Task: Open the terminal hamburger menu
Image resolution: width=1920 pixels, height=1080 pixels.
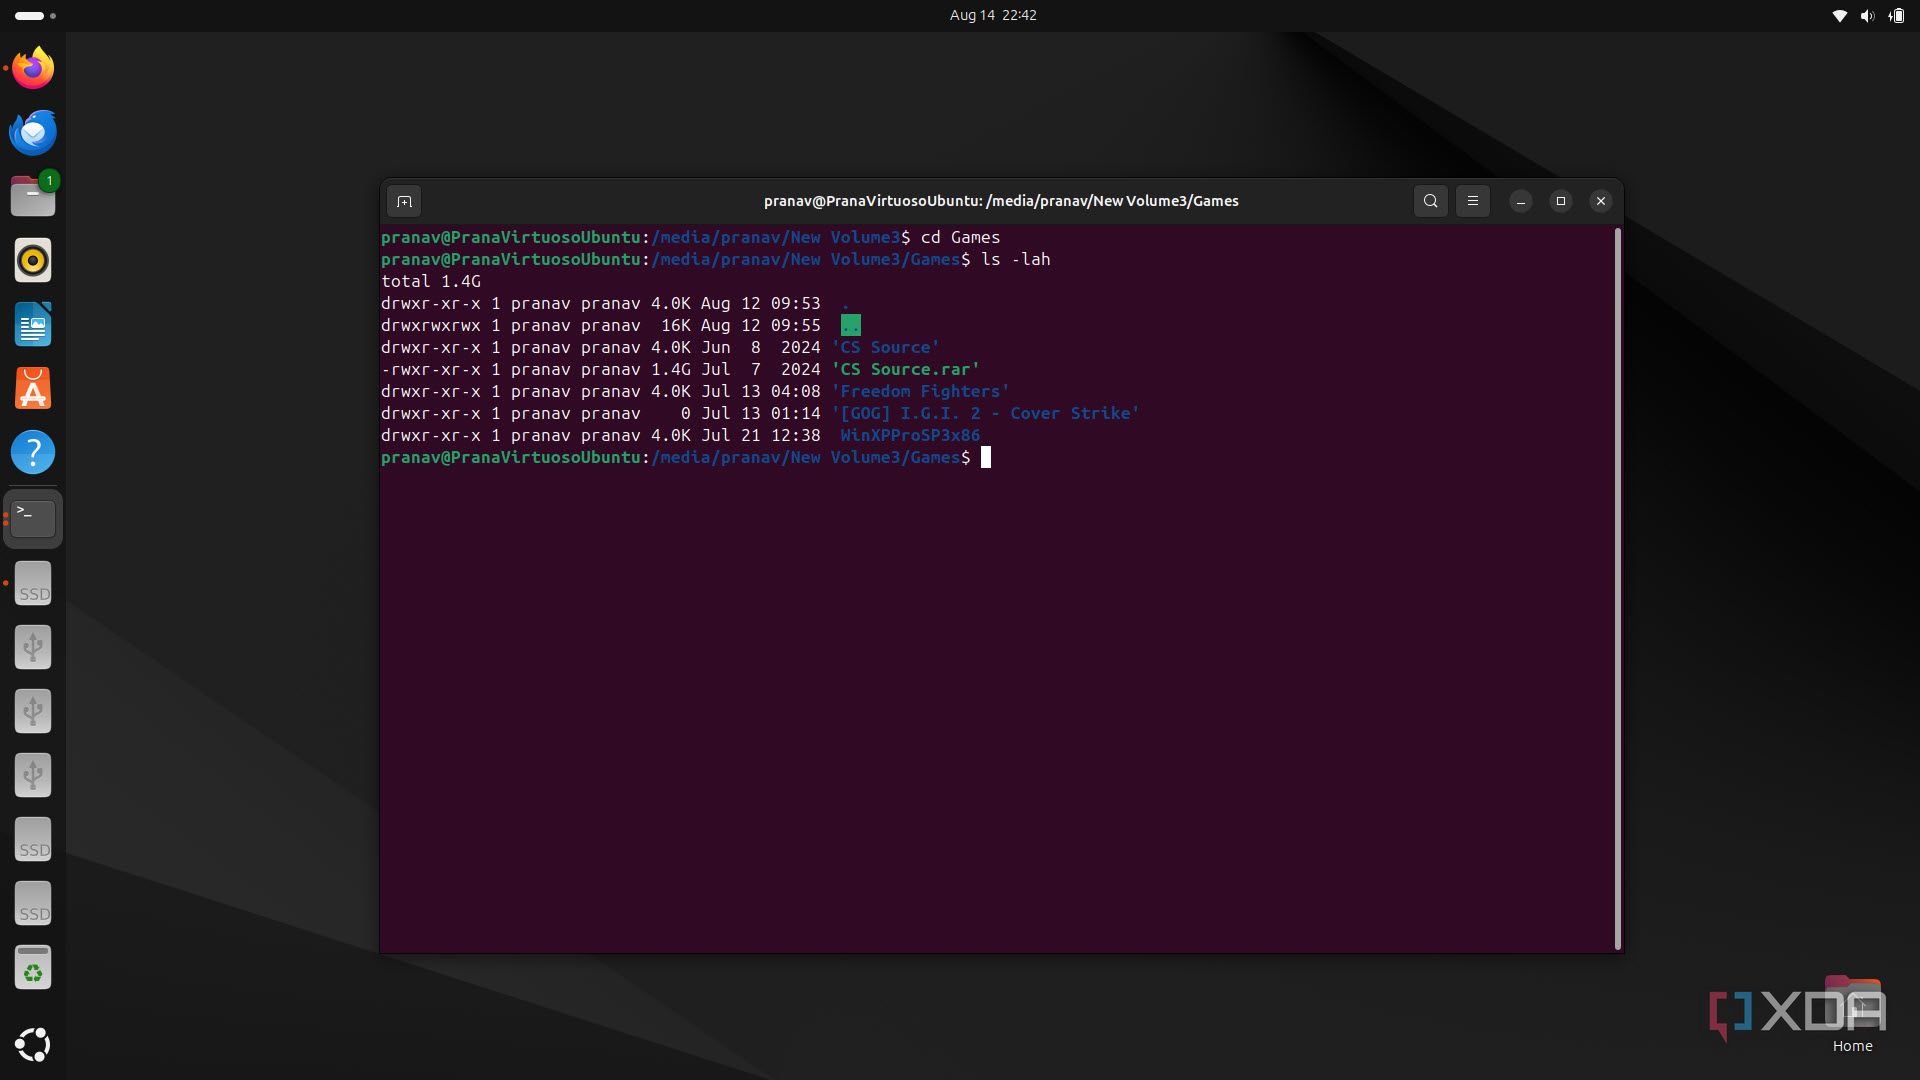Action: click(1473, 201)
